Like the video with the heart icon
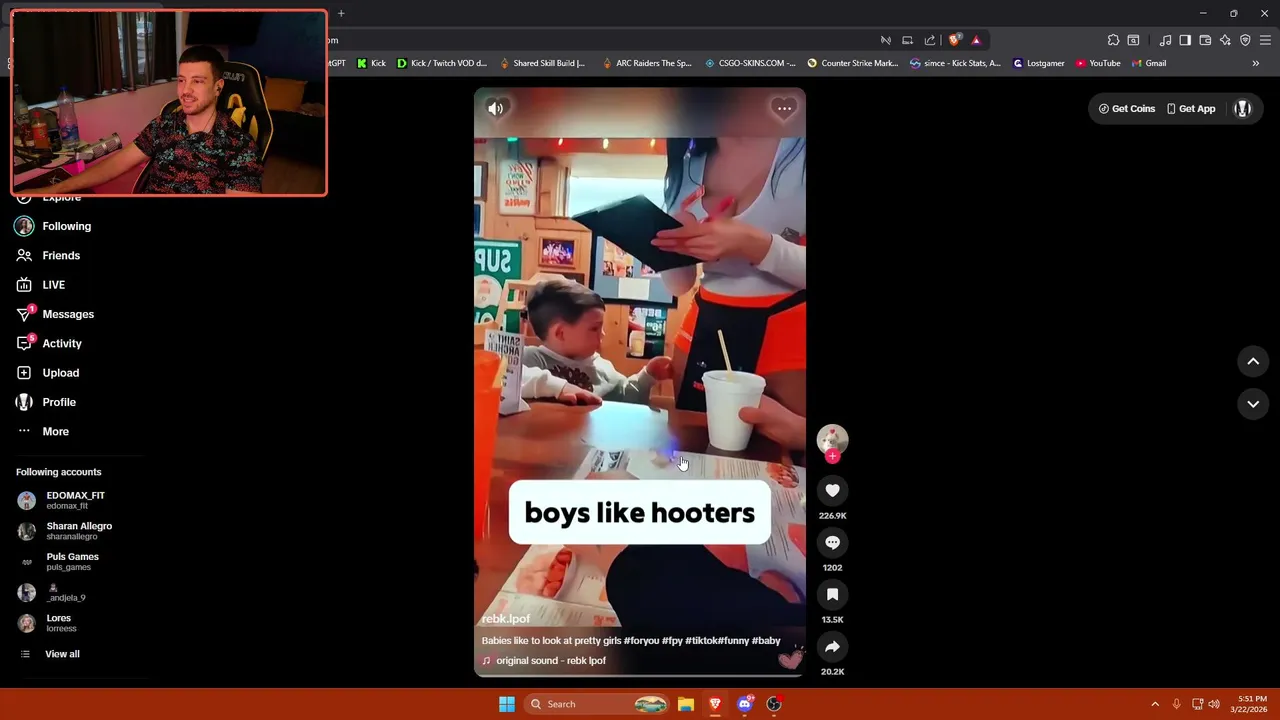 [832, 490]
